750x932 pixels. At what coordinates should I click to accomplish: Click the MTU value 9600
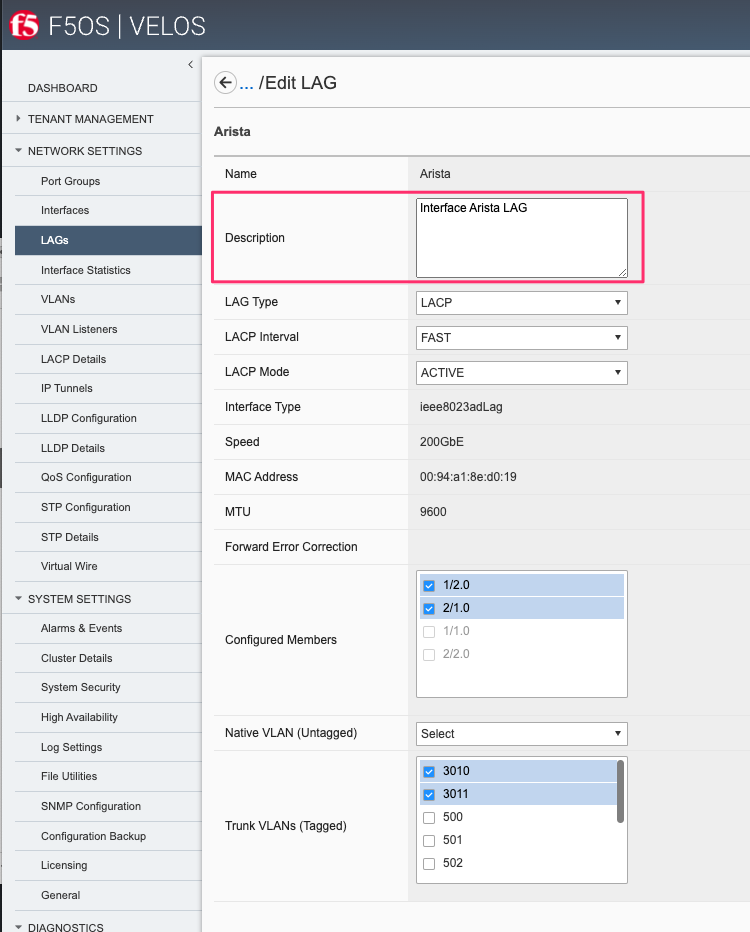(x=433, y=512)
